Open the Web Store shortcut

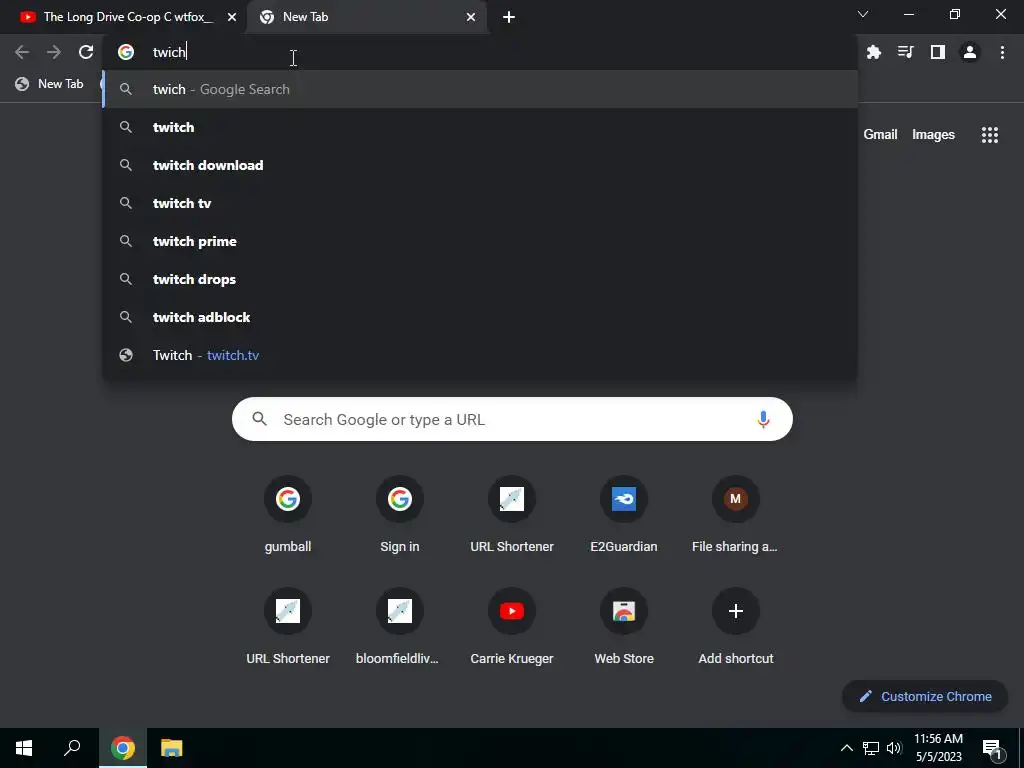[624, 627]
